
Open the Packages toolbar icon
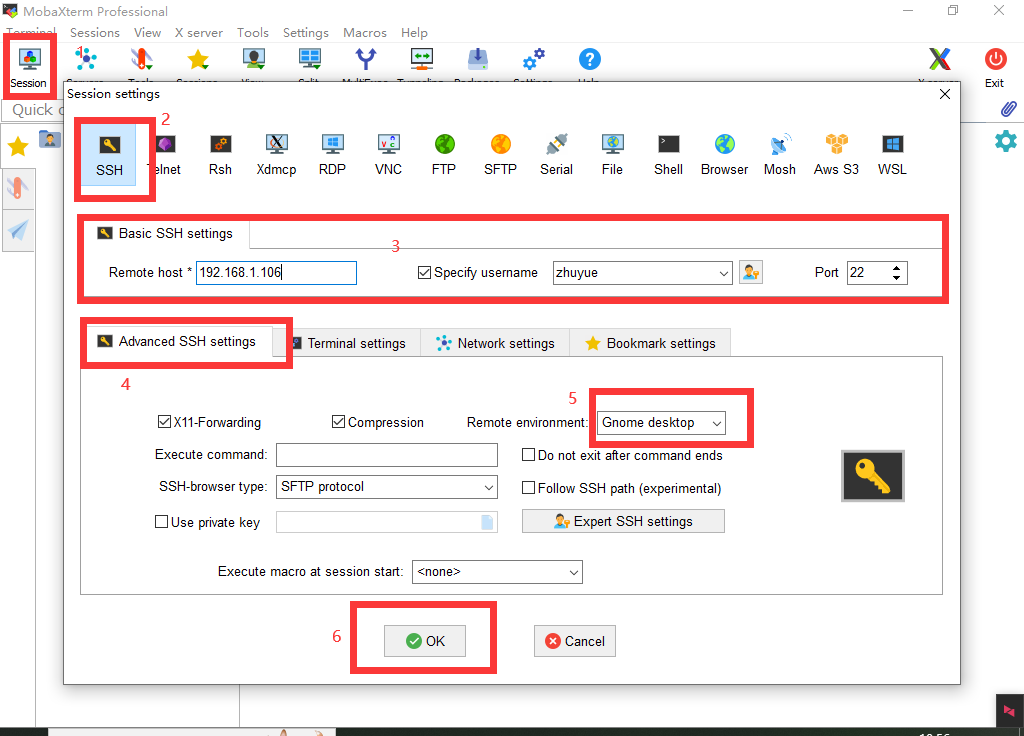click(477, 60)
